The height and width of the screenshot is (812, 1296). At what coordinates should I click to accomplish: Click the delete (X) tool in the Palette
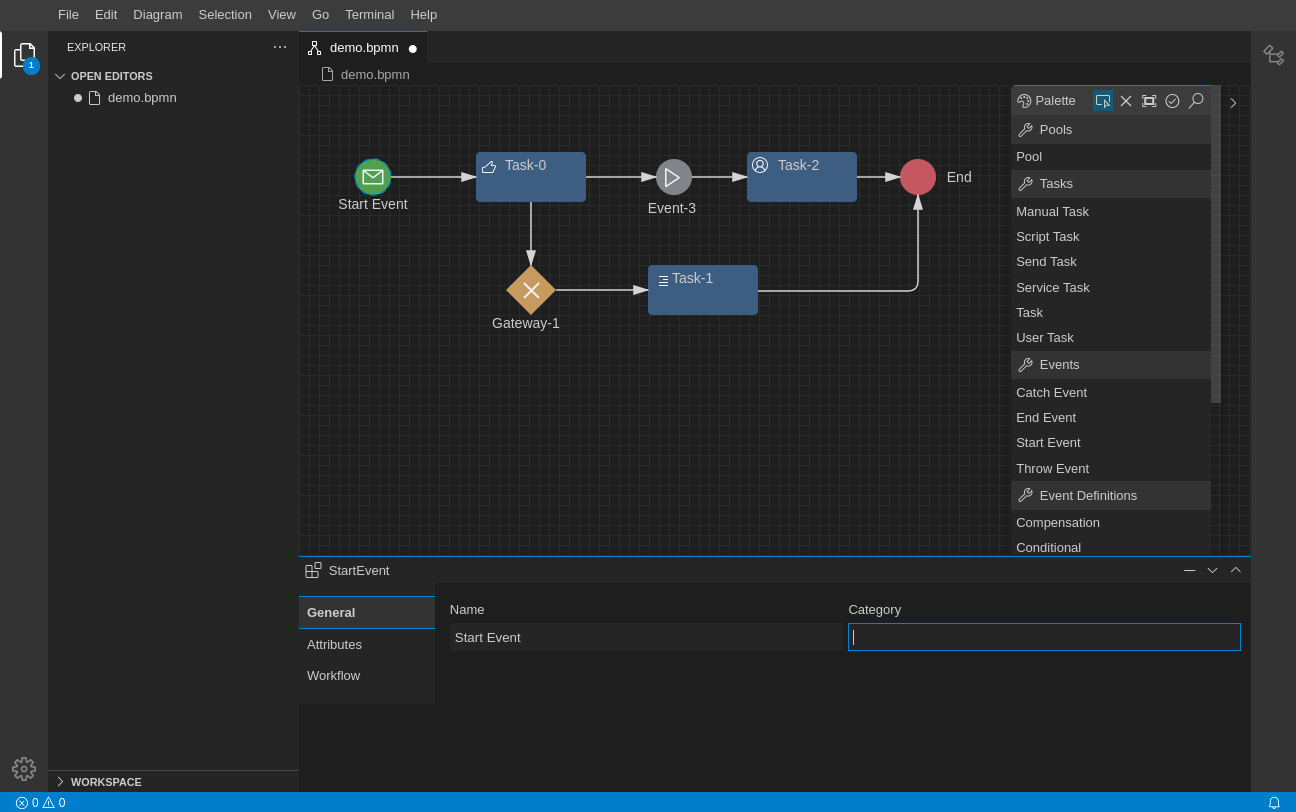click(x=1126, y=100)
